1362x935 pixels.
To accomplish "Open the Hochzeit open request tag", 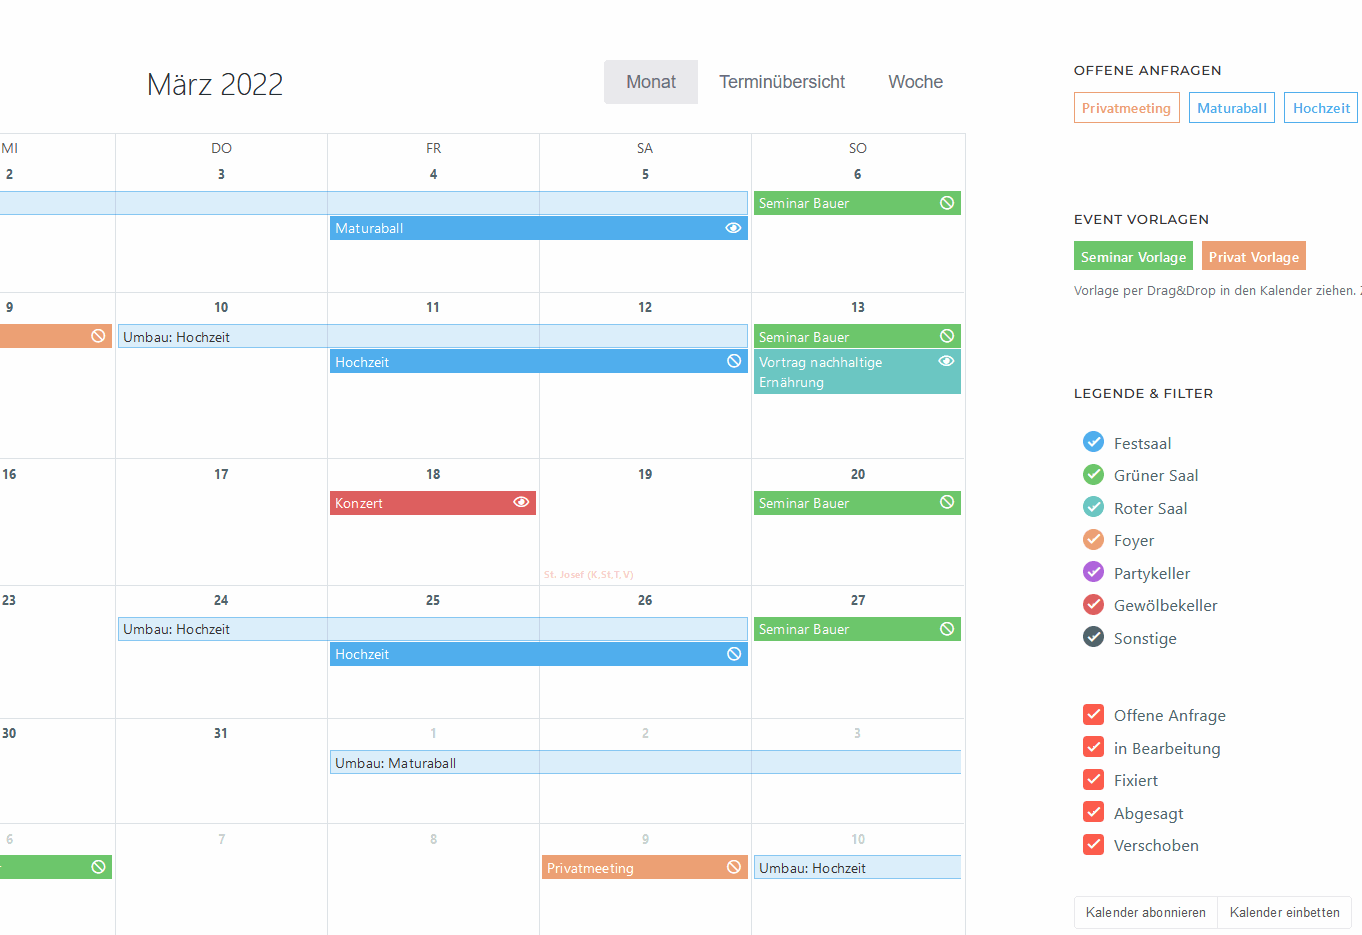I will pyautogui.click(x=1320, y=108).
